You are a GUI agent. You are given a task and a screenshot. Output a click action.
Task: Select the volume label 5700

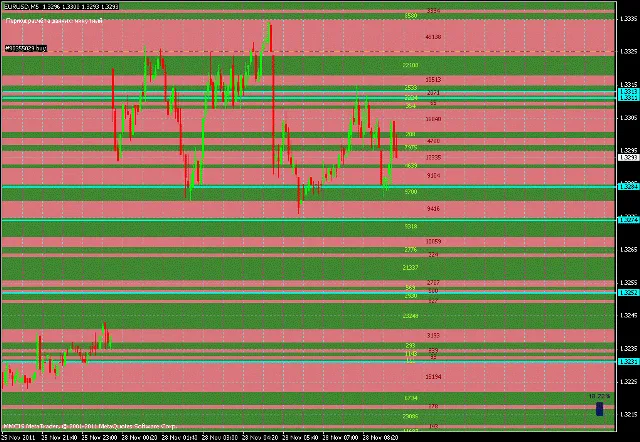410,191
